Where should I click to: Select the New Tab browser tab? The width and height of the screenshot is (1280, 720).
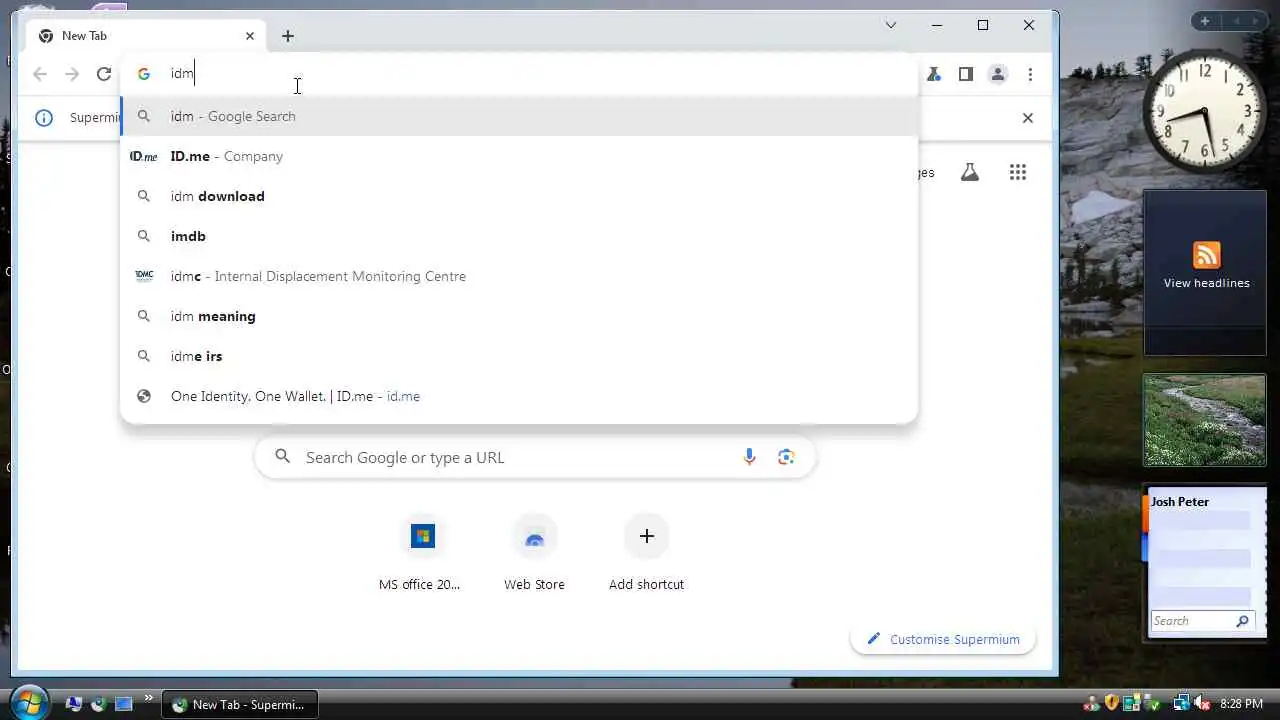[x=145, y=36]
